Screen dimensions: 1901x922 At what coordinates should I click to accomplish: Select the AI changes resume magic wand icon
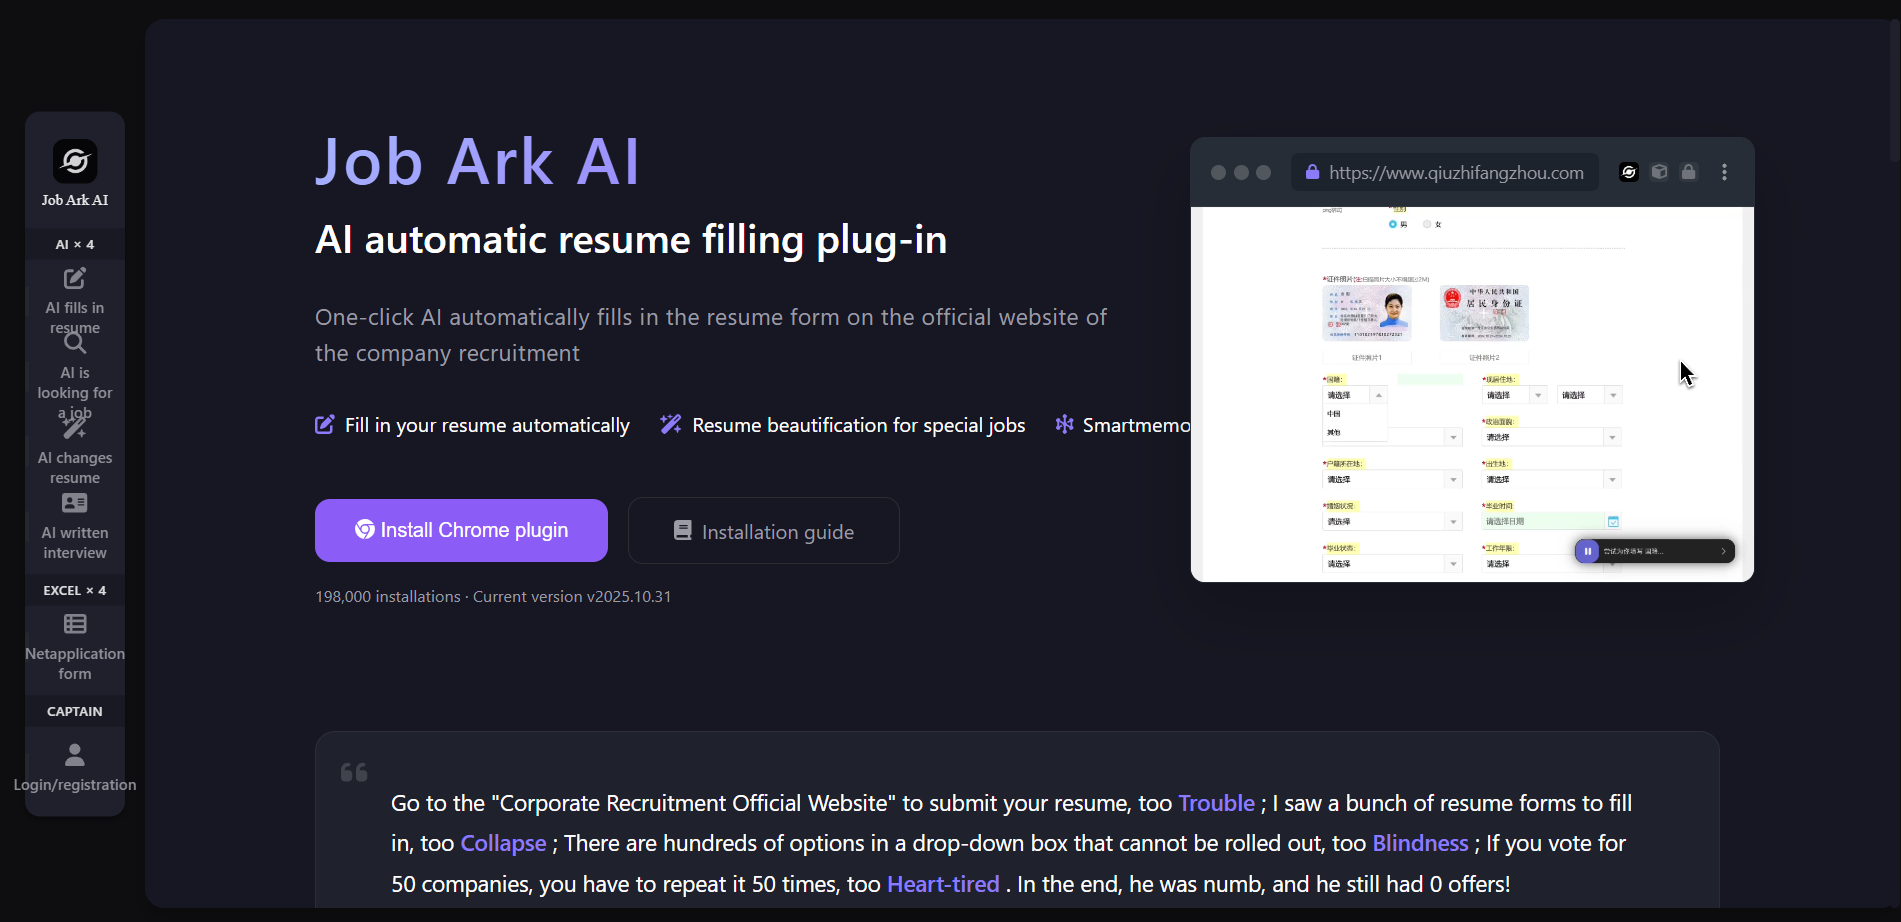click(x=75, y=428)
